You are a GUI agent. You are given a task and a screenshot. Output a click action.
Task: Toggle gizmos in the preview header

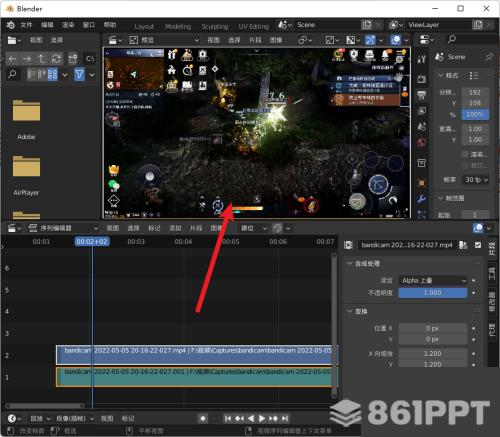coord(370,40)
